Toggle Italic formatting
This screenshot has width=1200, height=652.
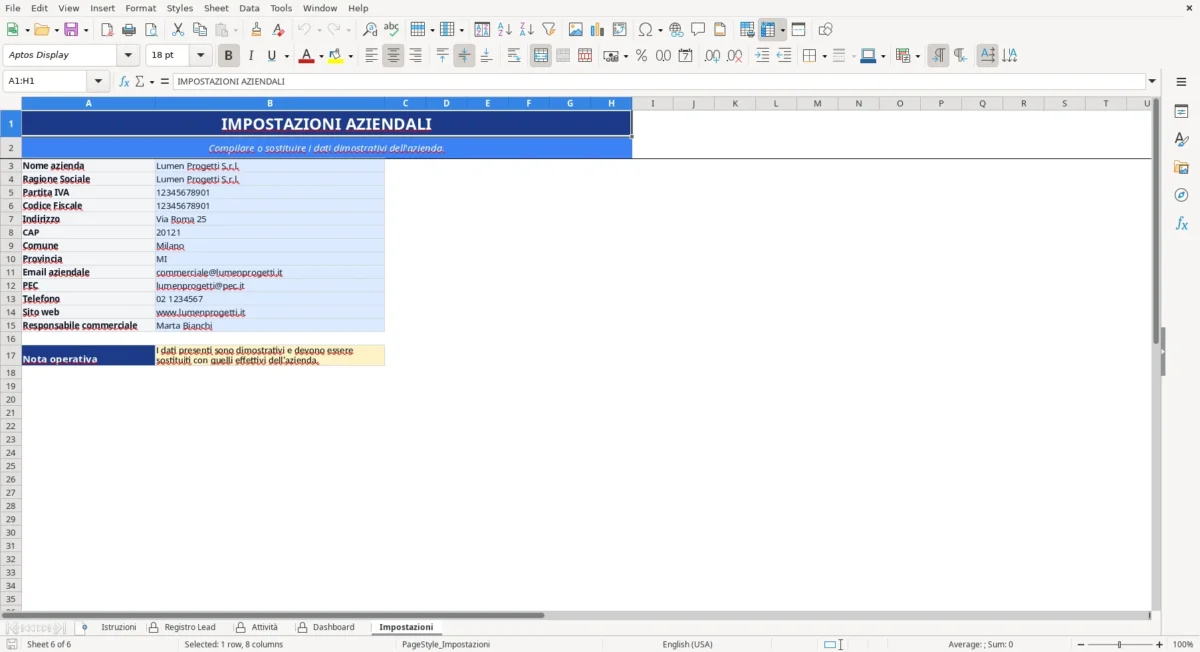pos(251,56)
